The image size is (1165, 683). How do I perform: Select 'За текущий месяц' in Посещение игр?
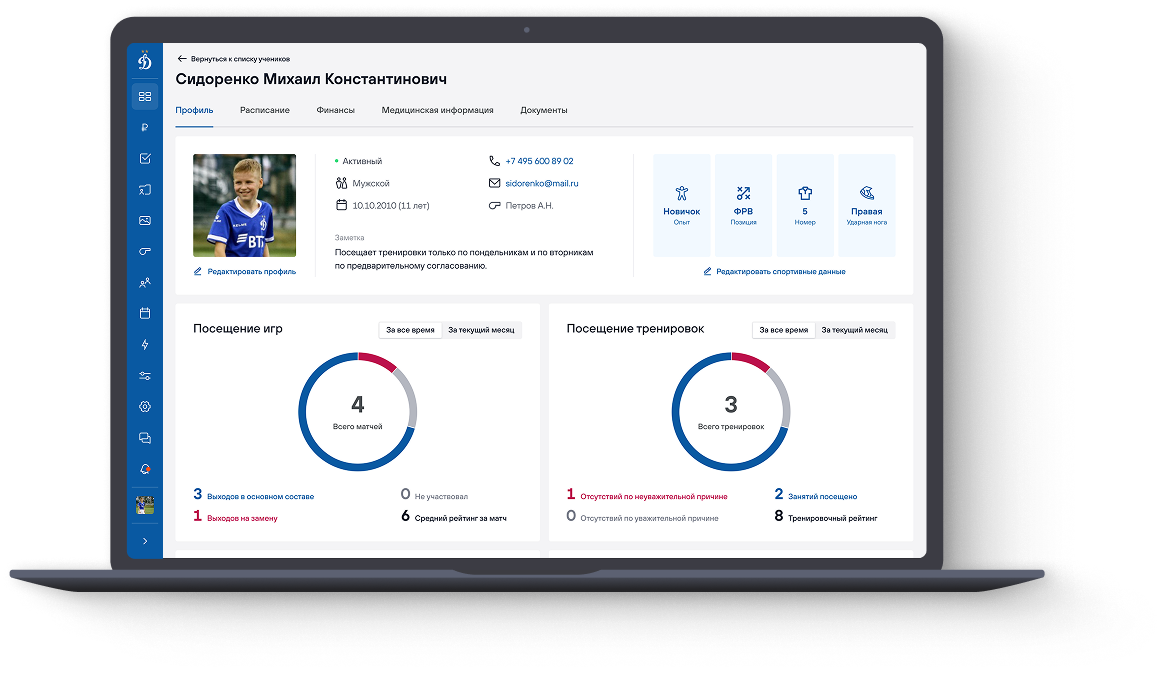click(x=481, y=329)
